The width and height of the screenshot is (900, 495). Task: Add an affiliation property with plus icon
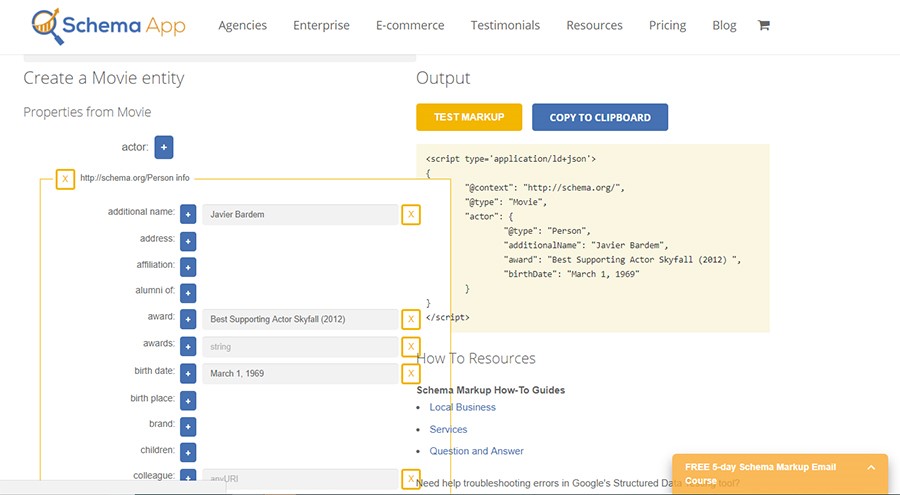pos(188,266)
